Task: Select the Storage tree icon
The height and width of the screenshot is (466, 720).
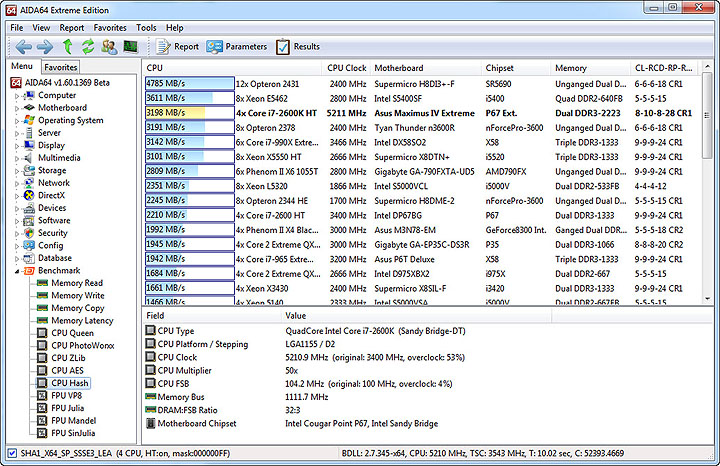Action: coord(29,170)
